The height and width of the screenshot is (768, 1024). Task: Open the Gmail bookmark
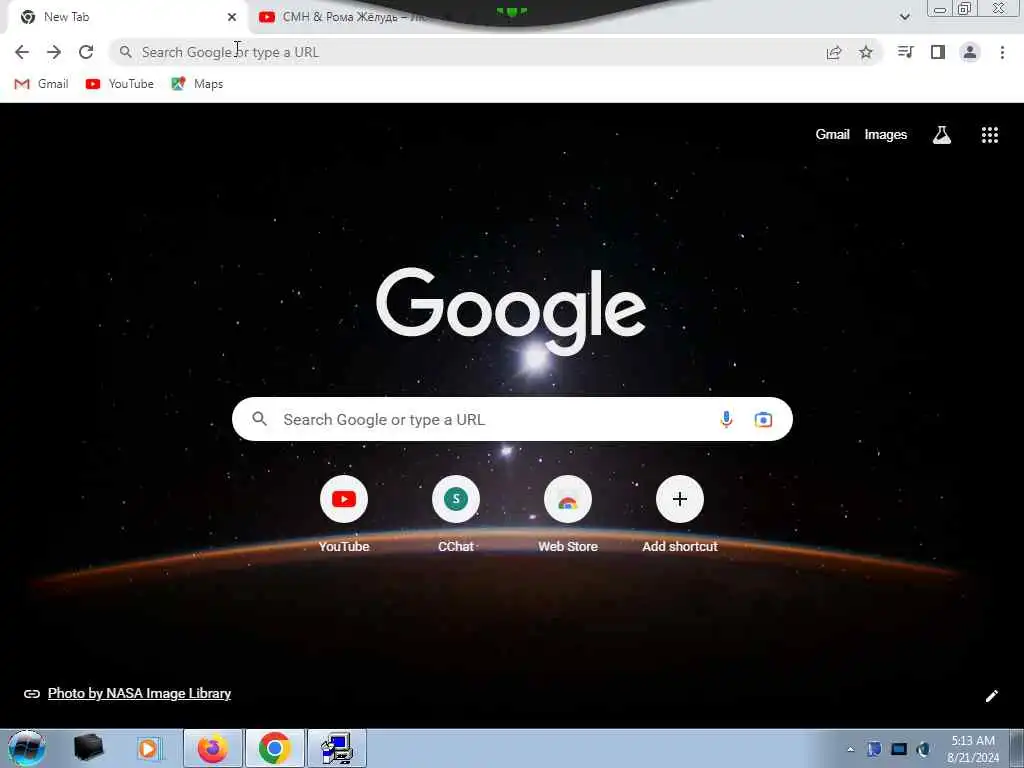tap(41, 84)
